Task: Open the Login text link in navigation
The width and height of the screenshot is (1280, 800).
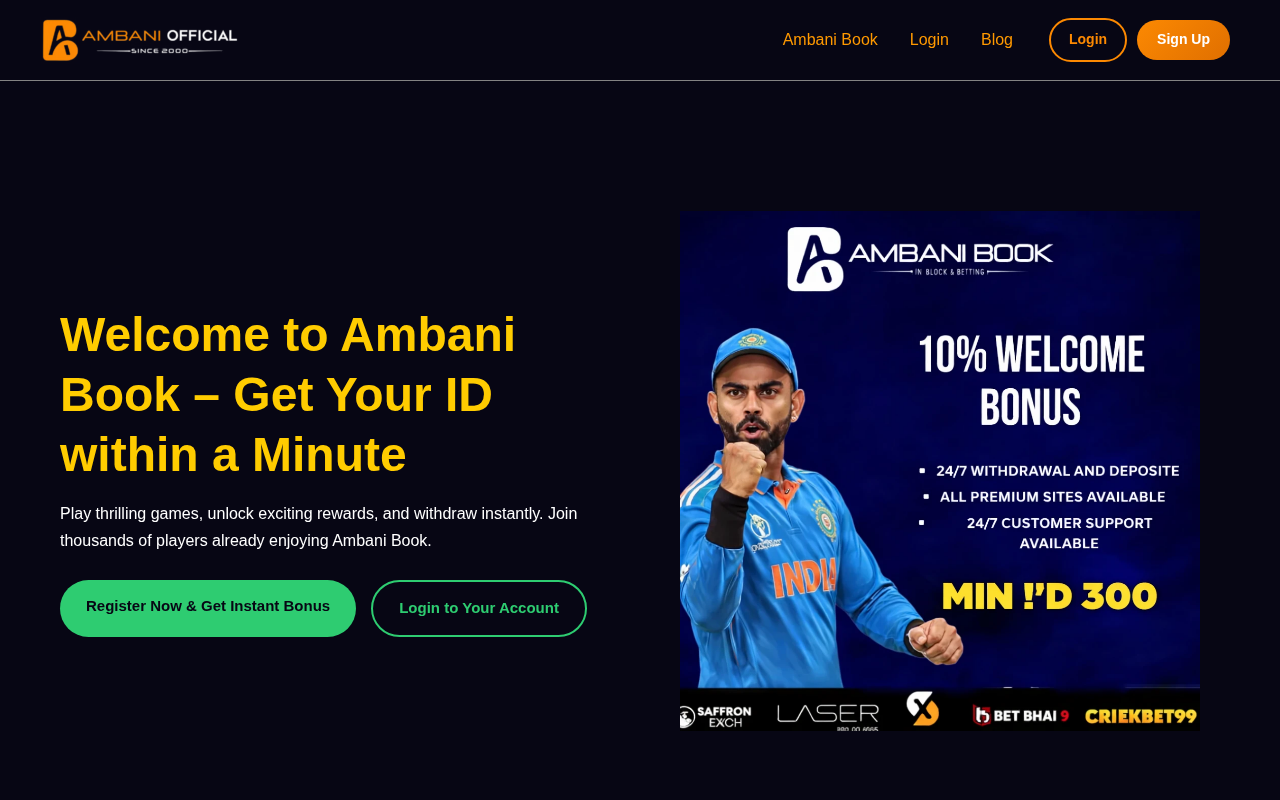Action: 929,40
